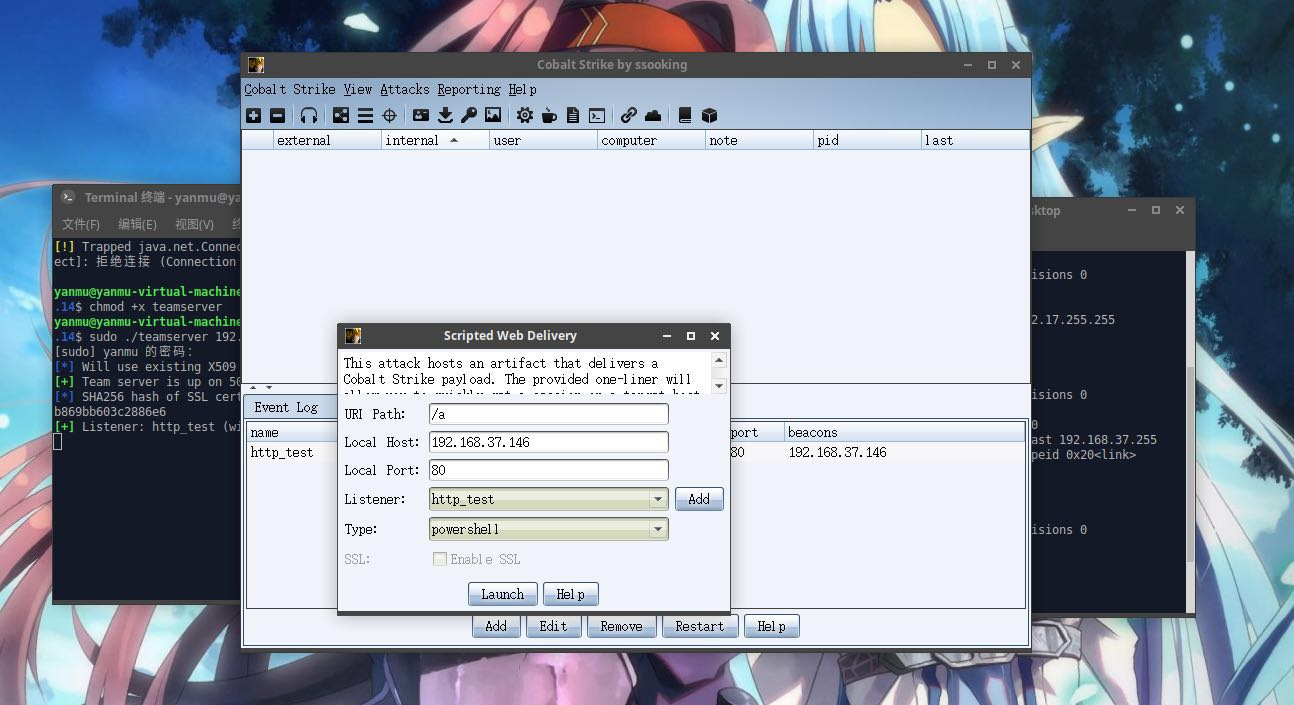Click the note column header
The height and width of the screenshot is (705, 1294).
tap(759, 141)
